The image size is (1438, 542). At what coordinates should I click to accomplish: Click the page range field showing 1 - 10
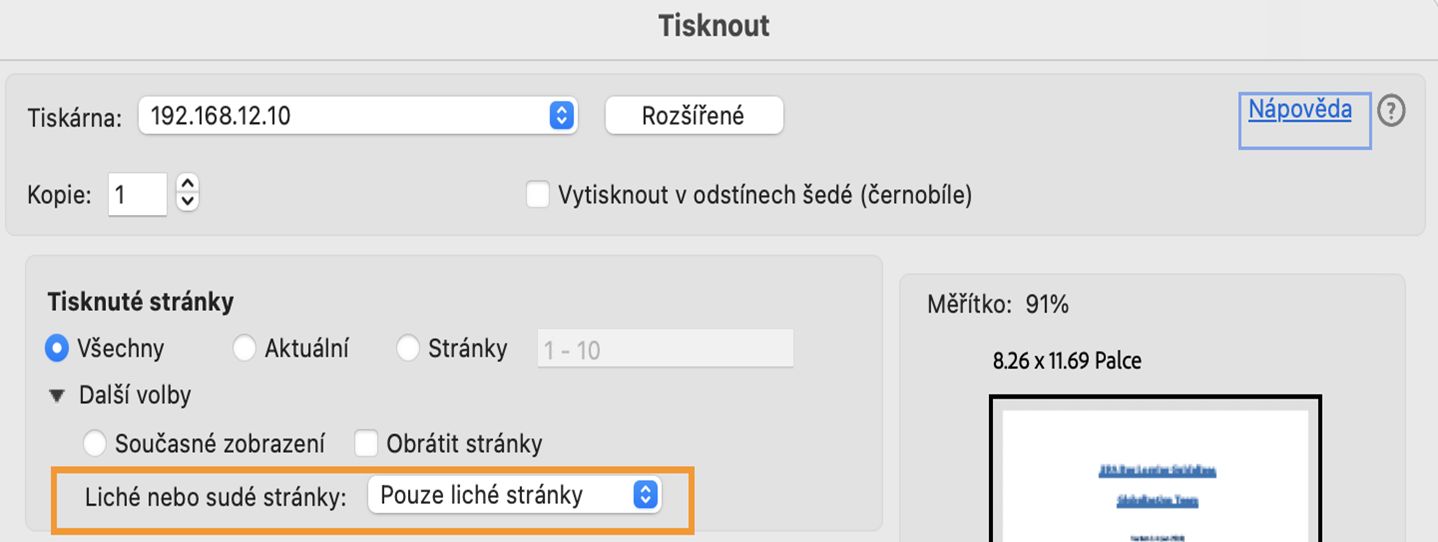[665, 349]
